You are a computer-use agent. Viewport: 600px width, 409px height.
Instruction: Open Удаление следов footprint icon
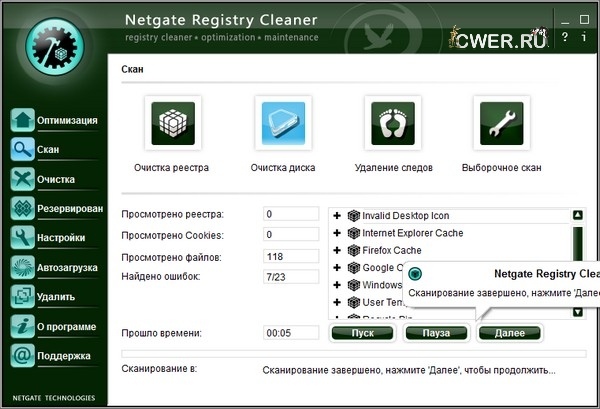click(393, 124)
